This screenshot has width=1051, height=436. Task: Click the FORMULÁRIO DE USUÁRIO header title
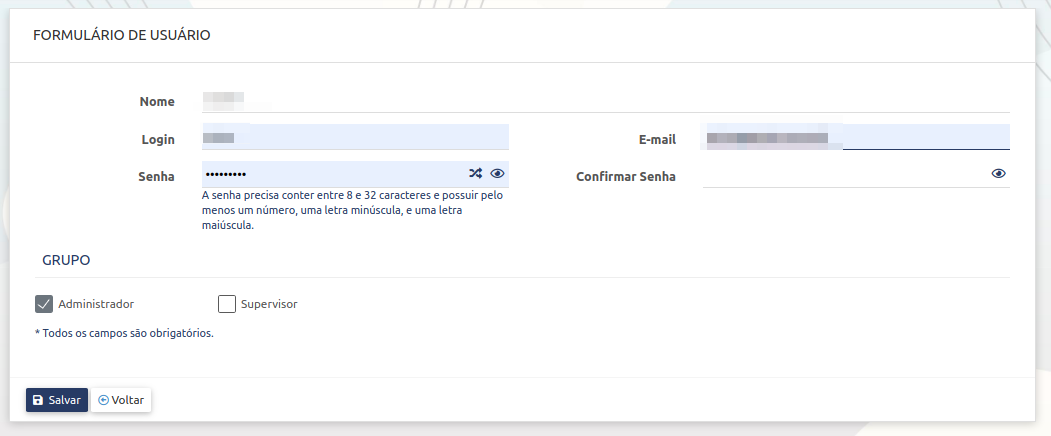[x=121, y=35]
